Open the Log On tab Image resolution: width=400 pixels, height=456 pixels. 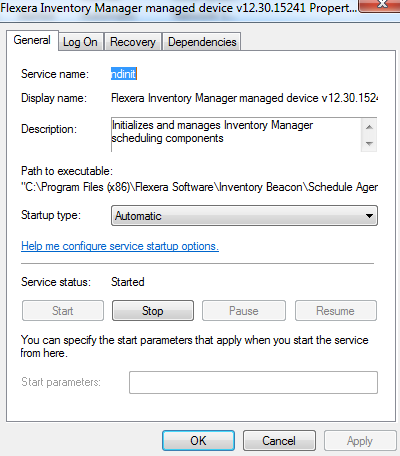[x=80, y=42]
